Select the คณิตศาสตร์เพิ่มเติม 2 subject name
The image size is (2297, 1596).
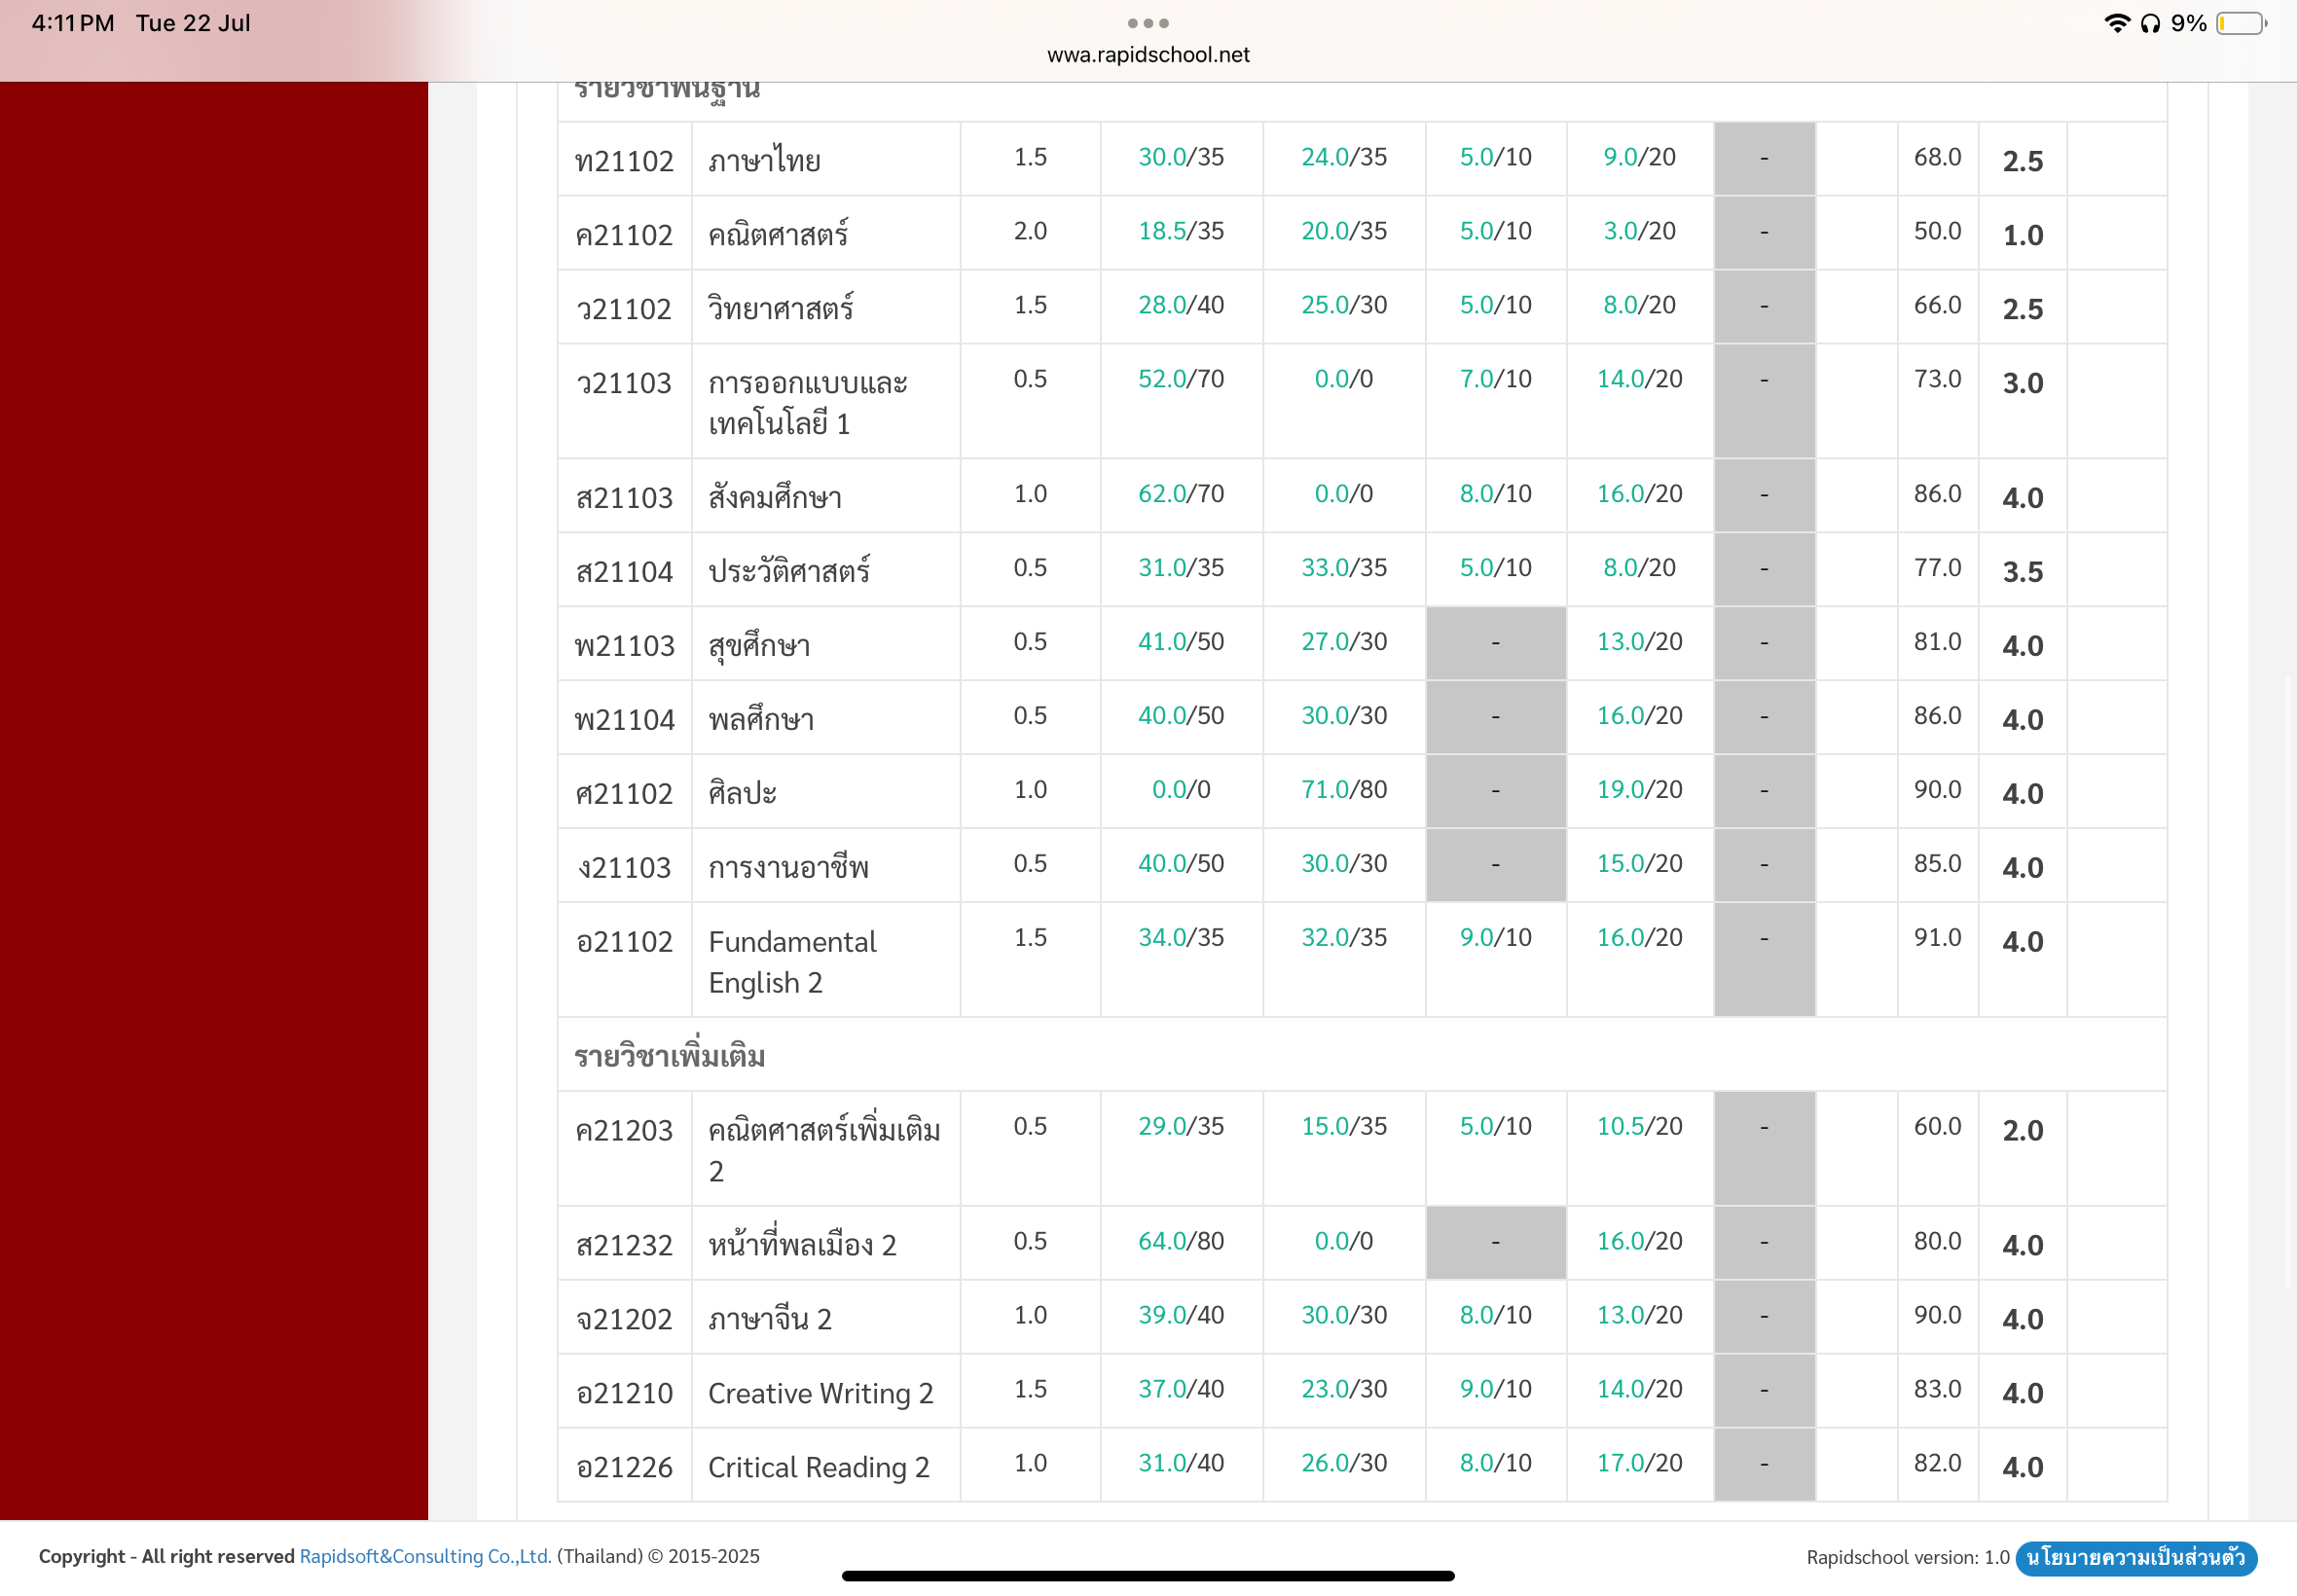pyautogui.click(x=824, y=1150)
